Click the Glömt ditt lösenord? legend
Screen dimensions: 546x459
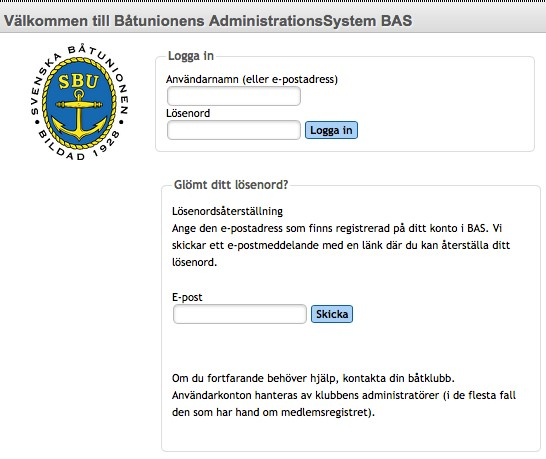(231, 185)
